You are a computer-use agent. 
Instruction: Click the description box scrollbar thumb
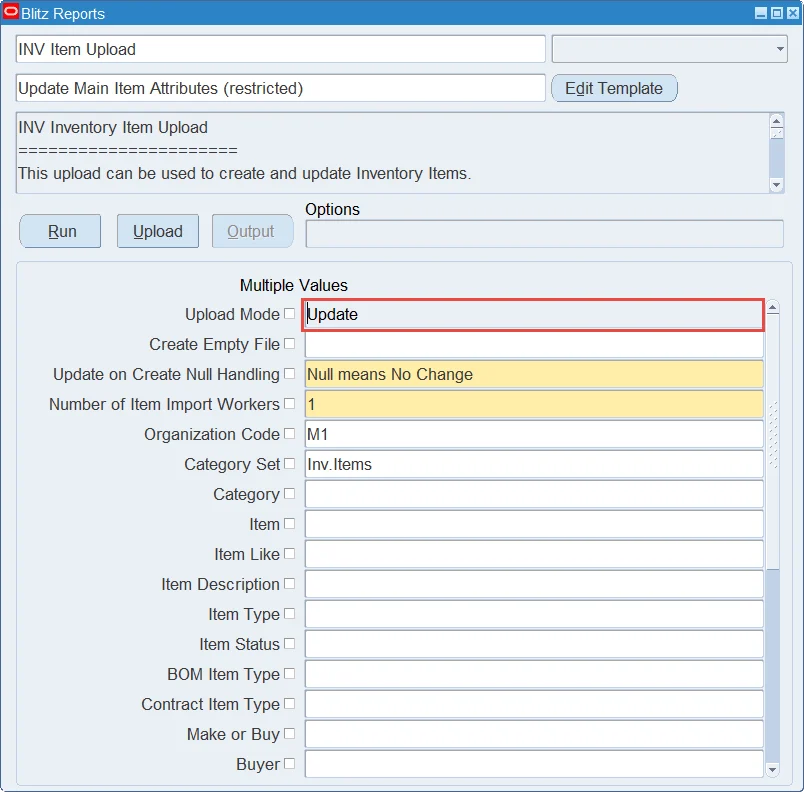coord(777,133)
